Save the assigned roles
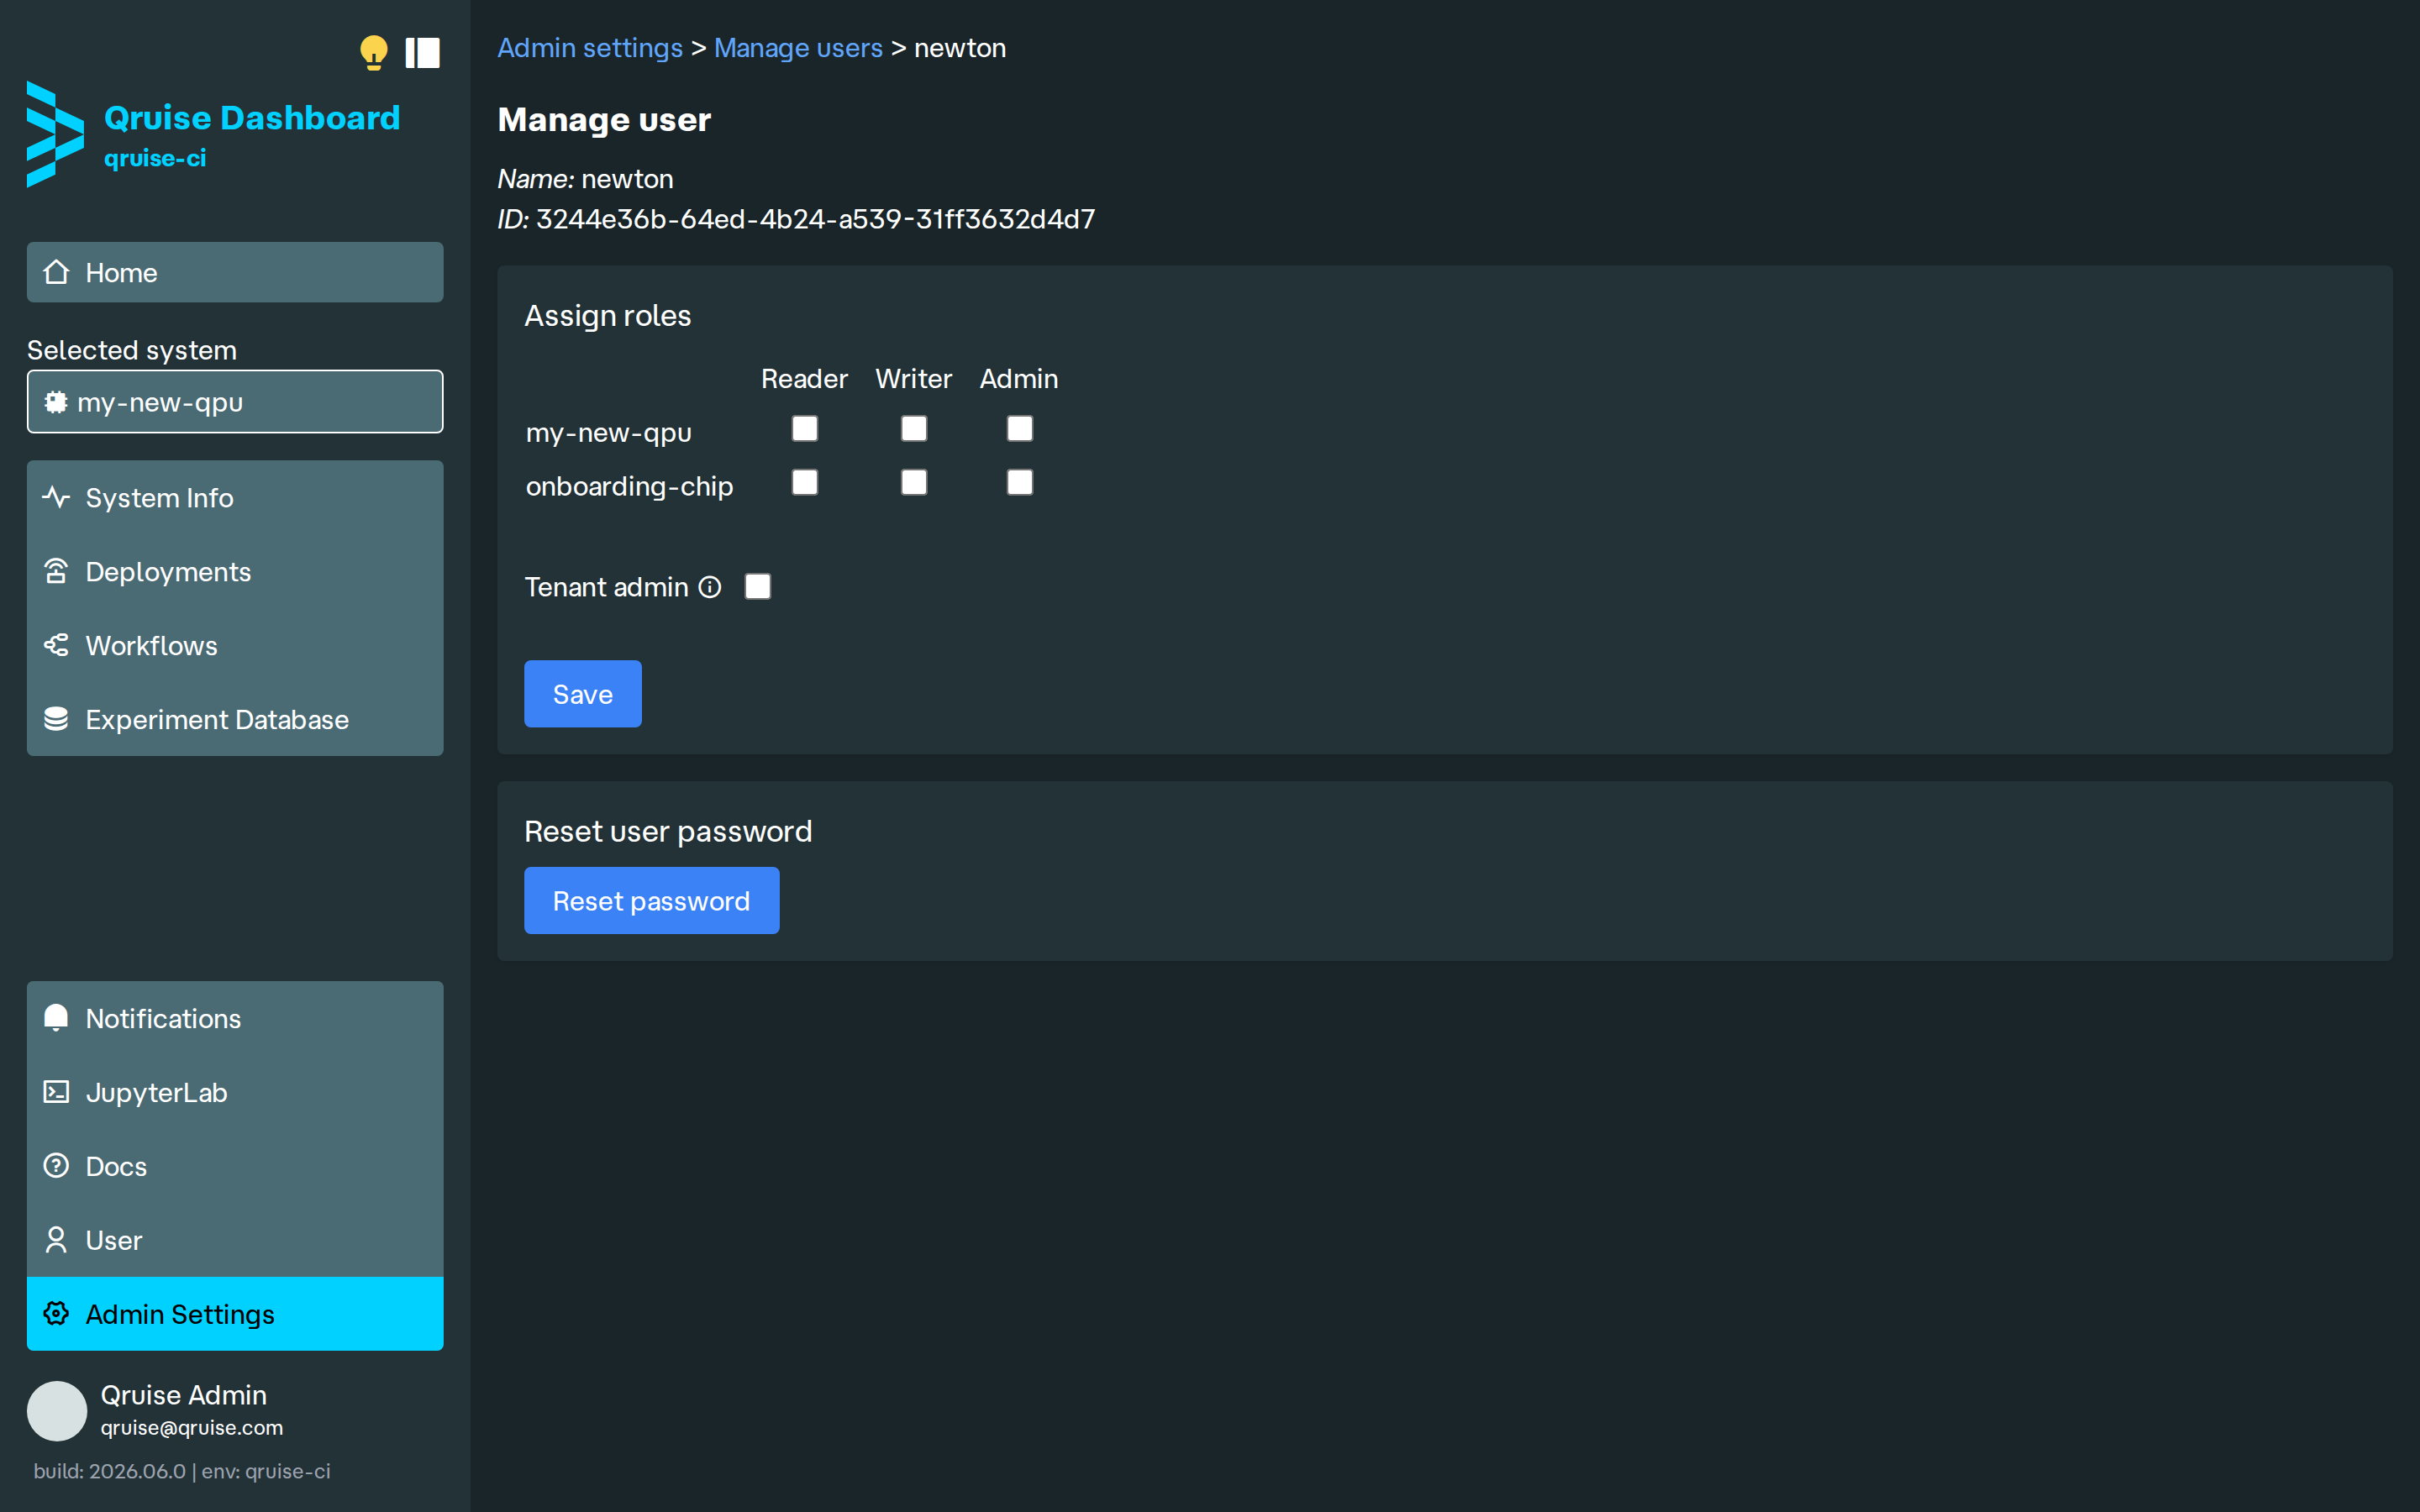The width and height of the screenshot is (2420, 1512). tap(583, 694)
